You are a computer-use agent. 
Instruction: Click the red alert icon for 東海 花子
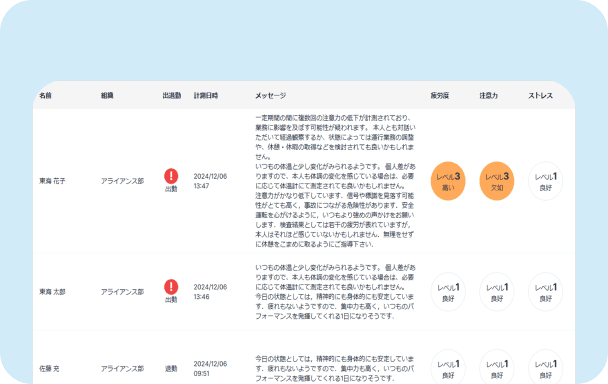pos(171,176)
